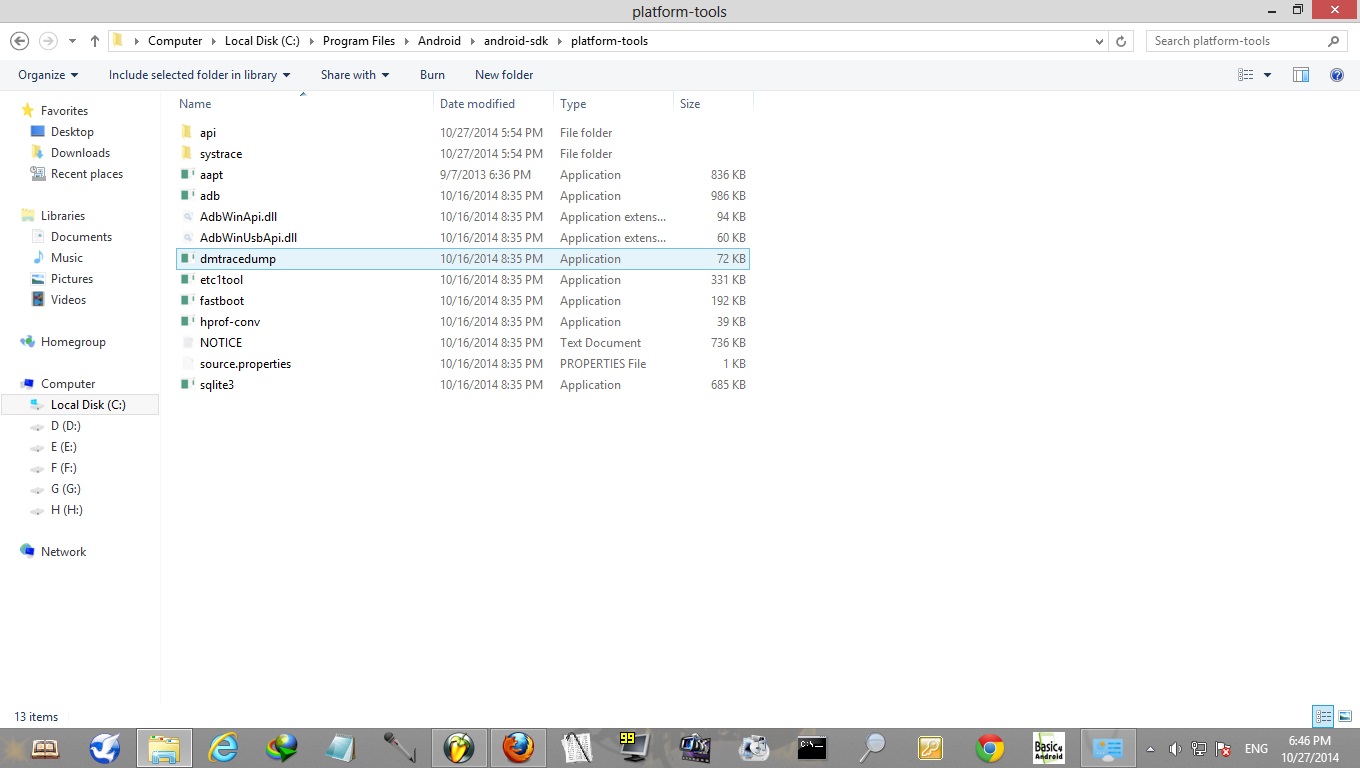The height and width of the screenshot is (768, 1360).
Task: Open Internet Explorer from the taskbar
Action: 222,748
